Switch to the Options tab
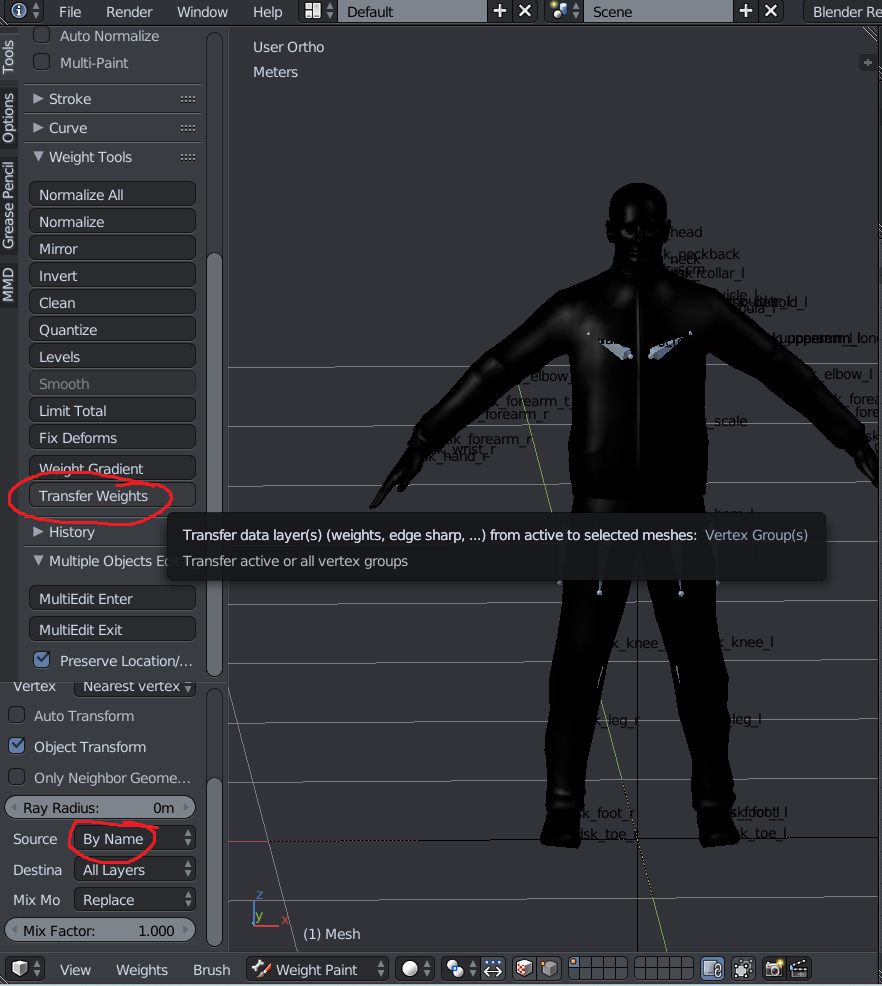 (x=8, y=118)
